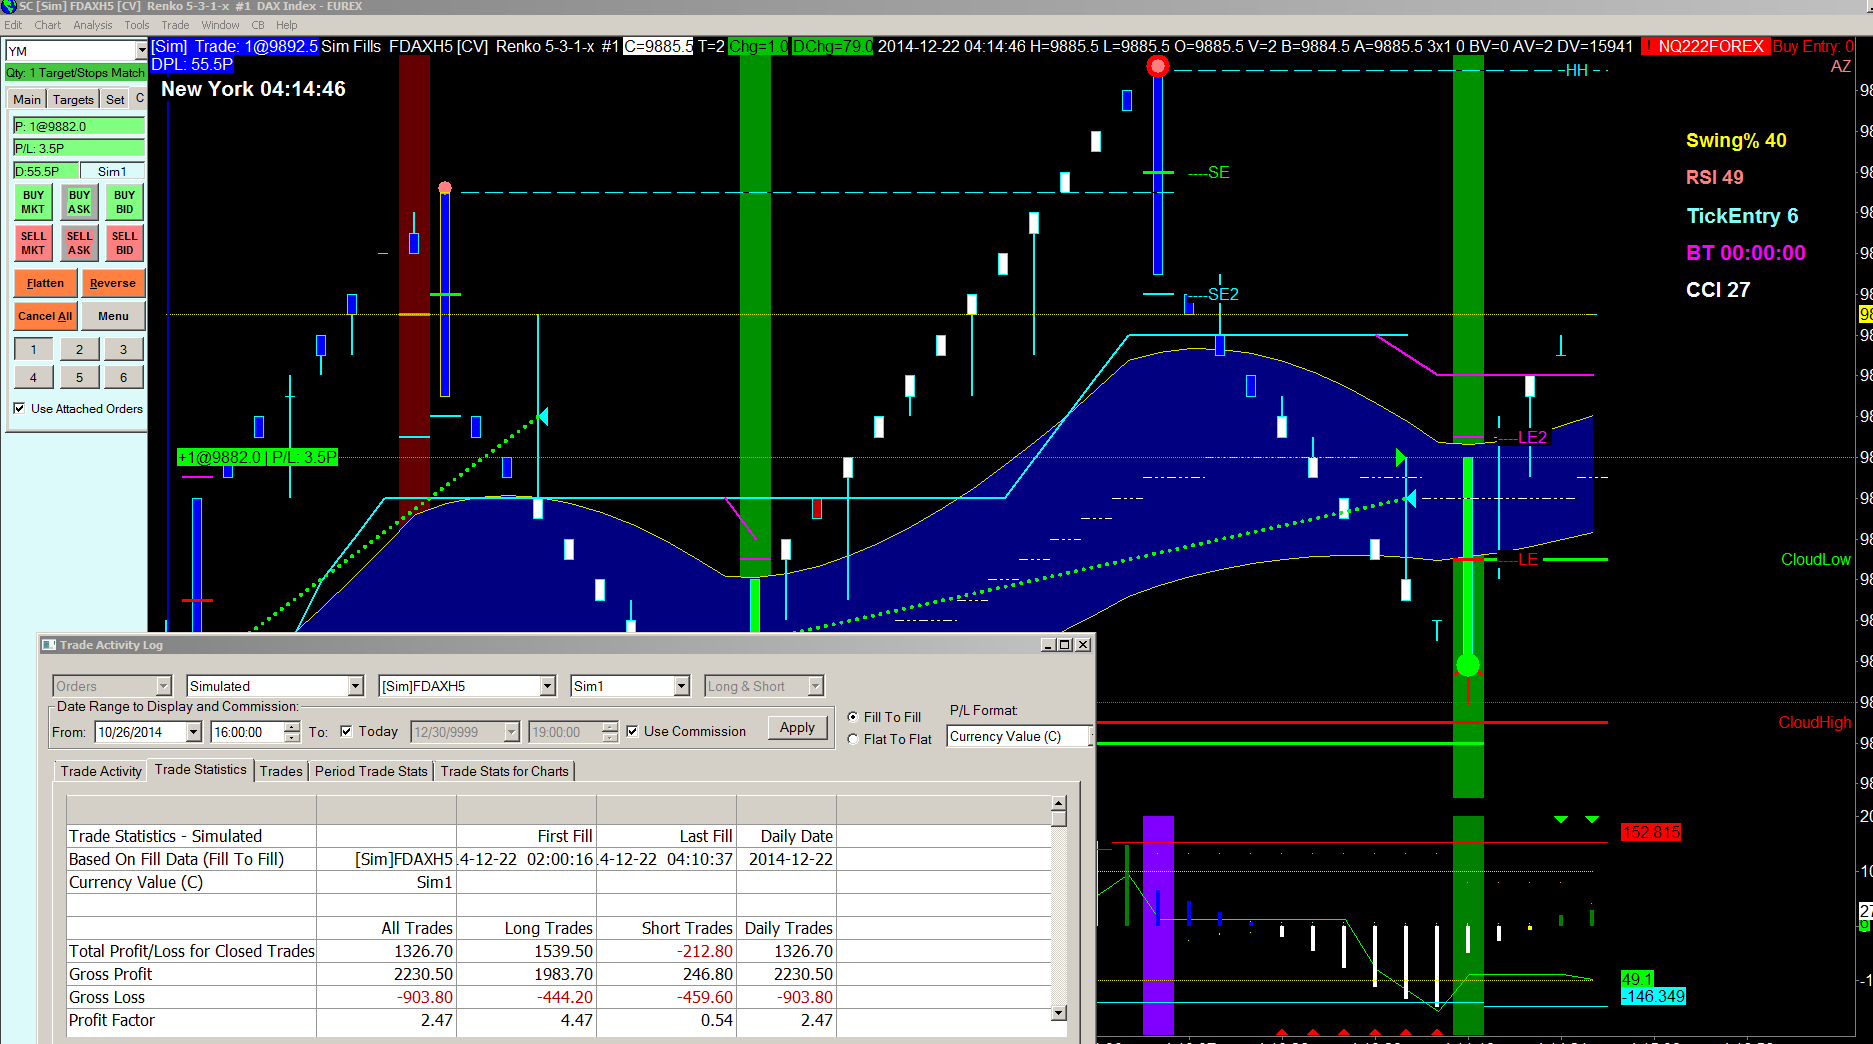Open the [Sim]FDAXH5 symbol dropdown

coord(547,686)
